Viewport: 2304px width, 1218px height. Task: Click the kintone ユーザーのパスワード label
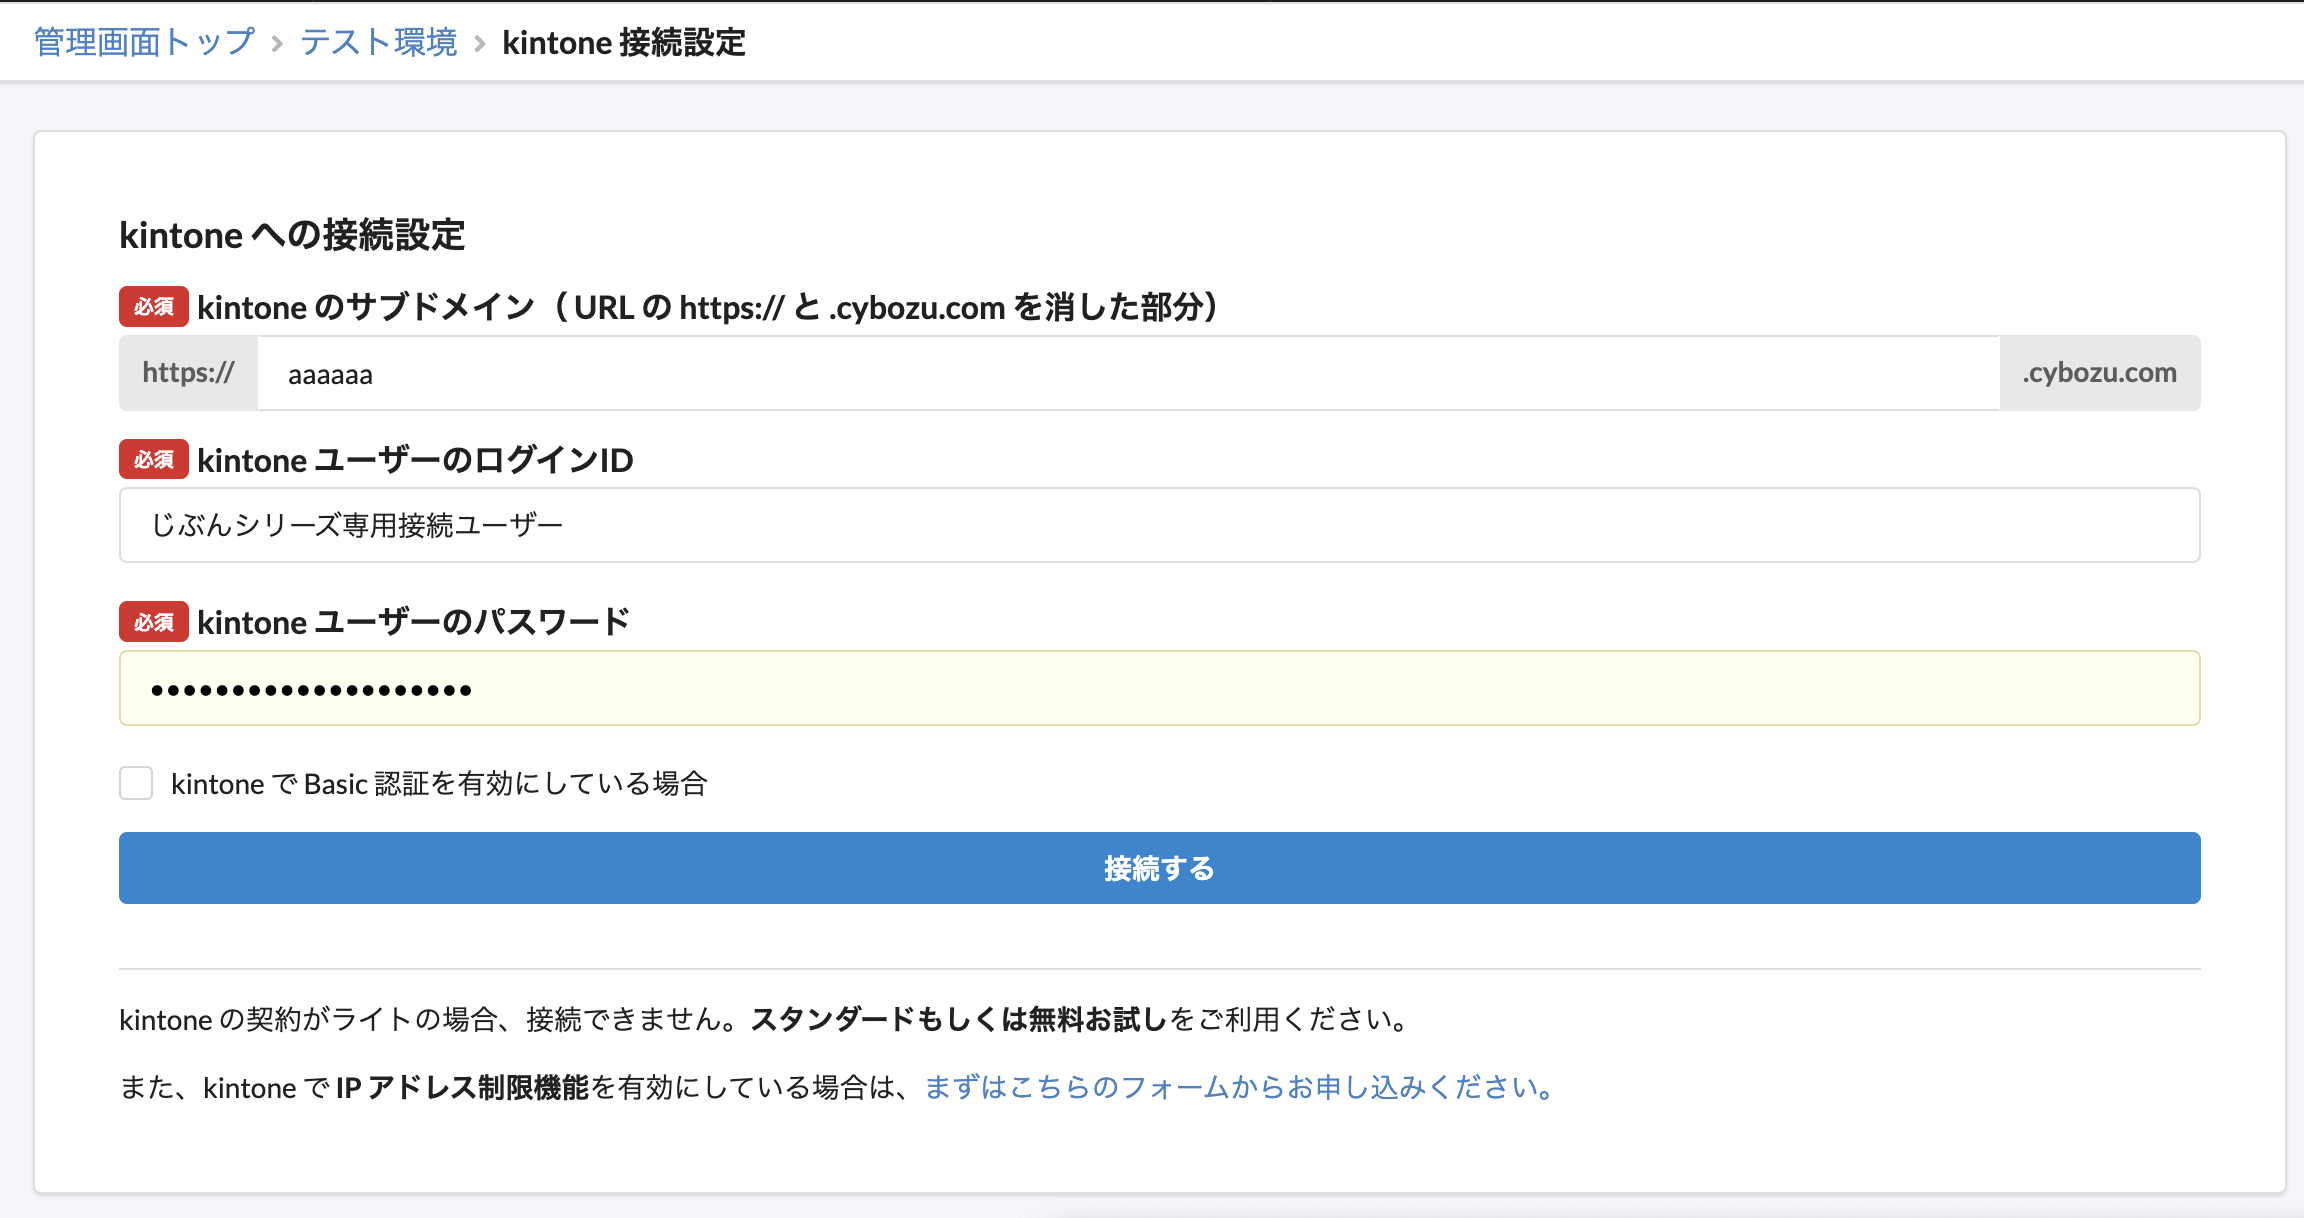[413, 622]
